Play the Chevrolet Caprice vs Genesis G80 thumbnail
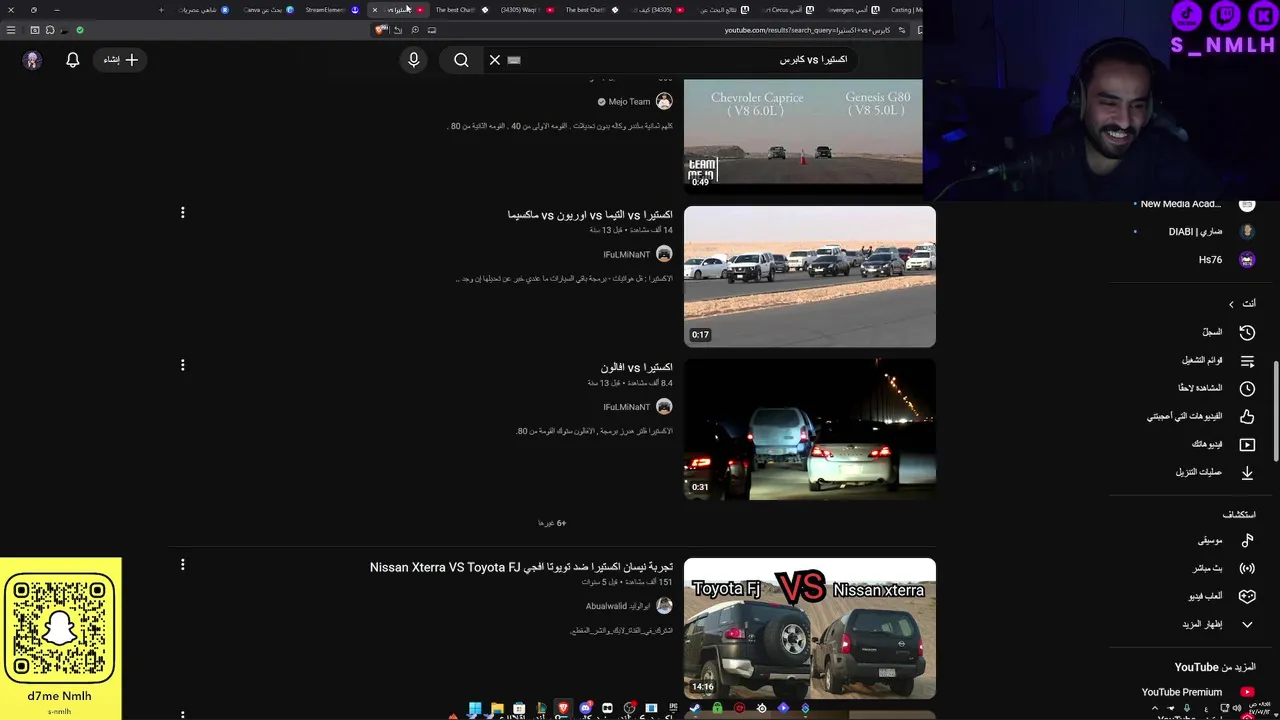 (803, 134)
